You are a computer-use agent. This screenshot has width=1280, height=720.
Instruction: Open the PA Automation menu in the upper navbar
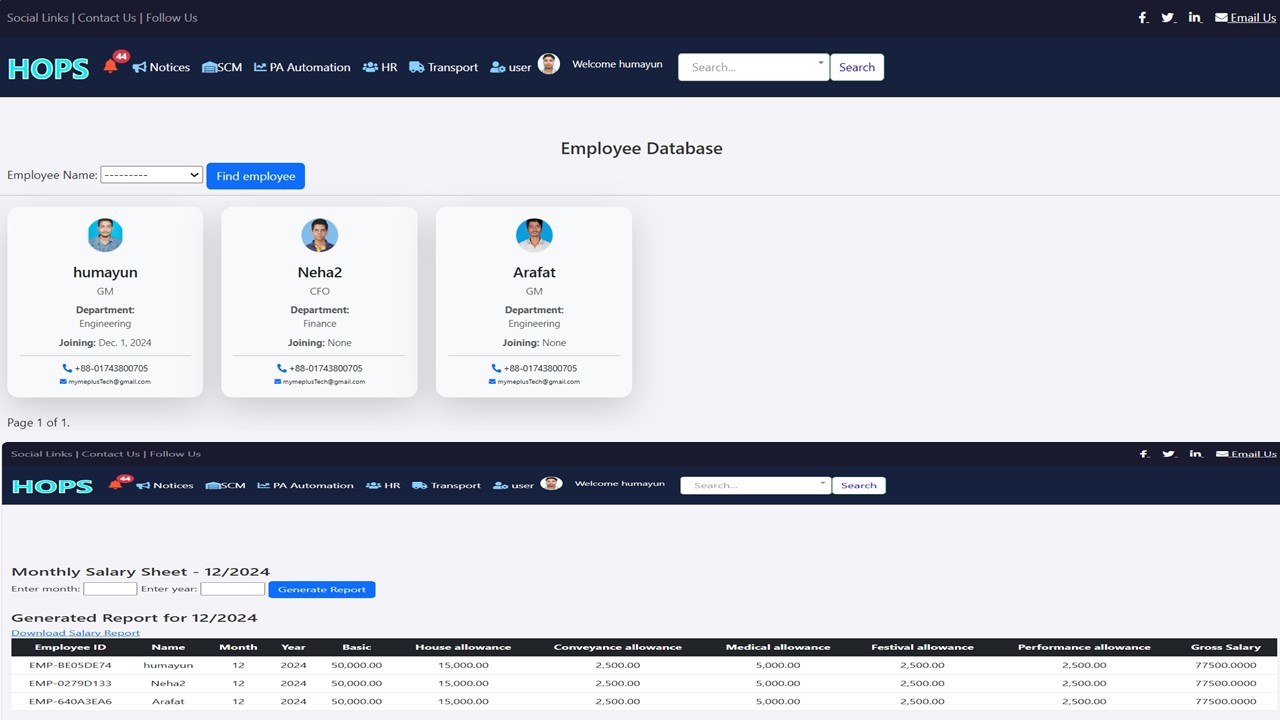point(302,67)
